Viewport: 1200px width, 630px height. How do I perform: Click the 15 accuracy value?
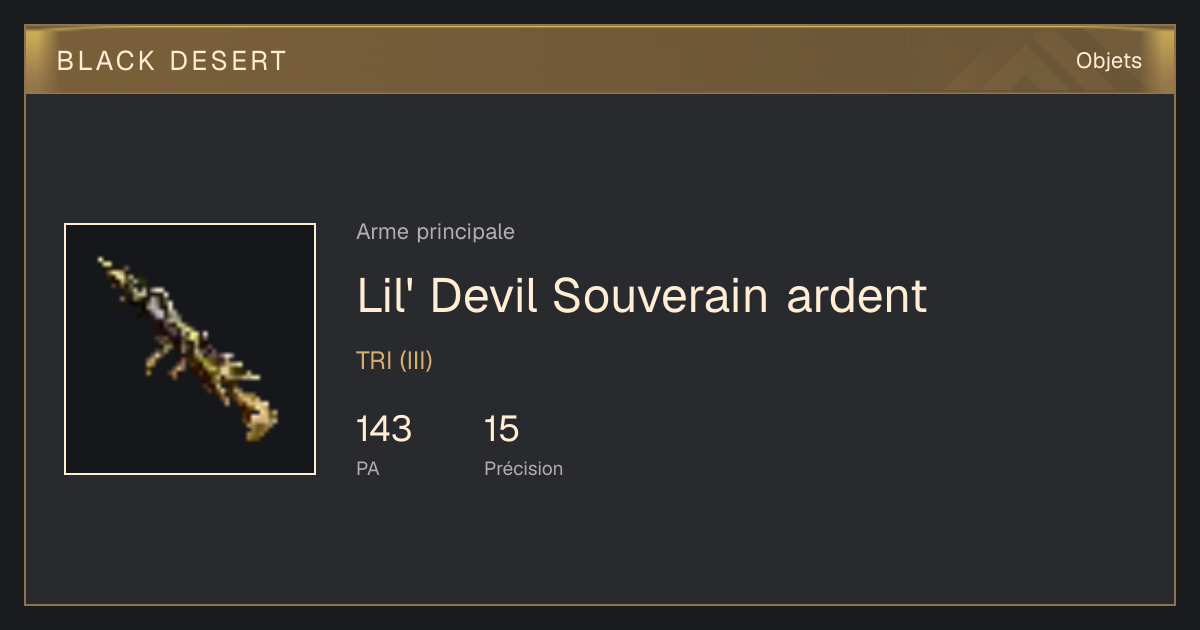tap(502, 429)
